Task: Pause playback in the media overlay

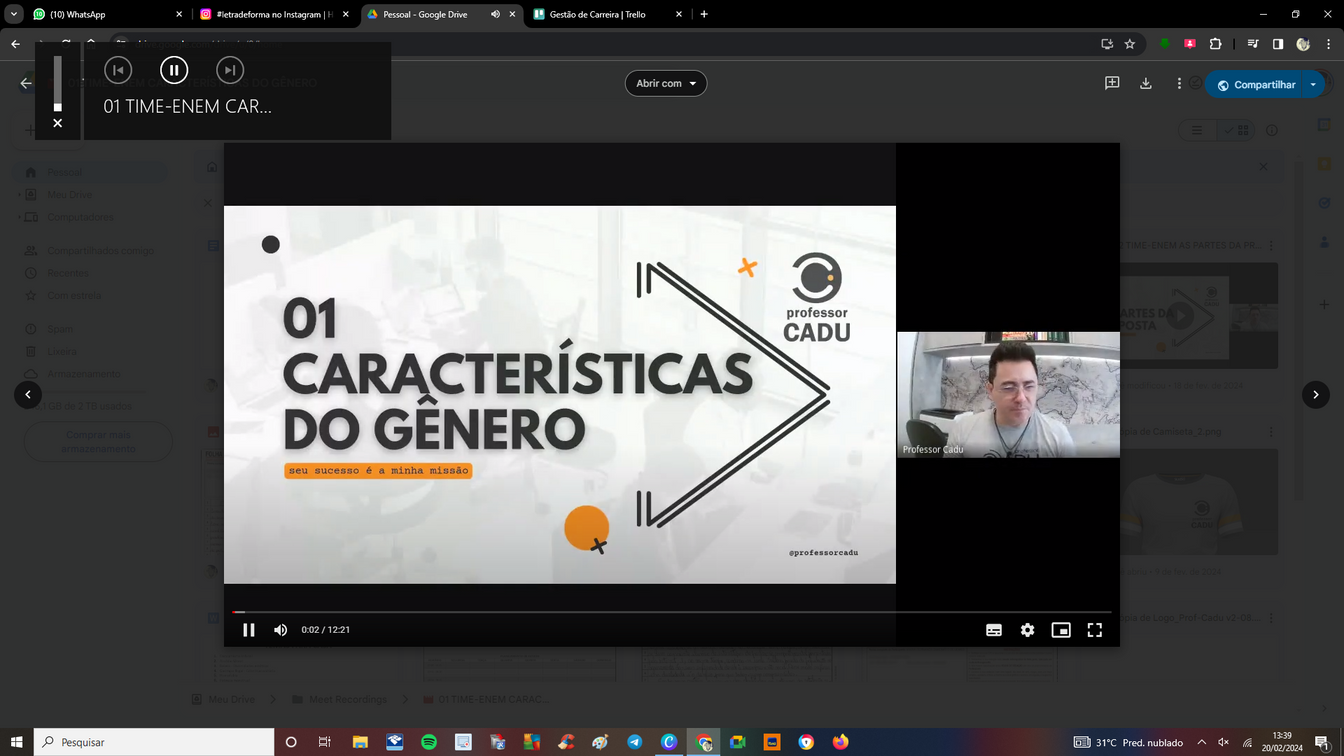Action: pos(174,70)
